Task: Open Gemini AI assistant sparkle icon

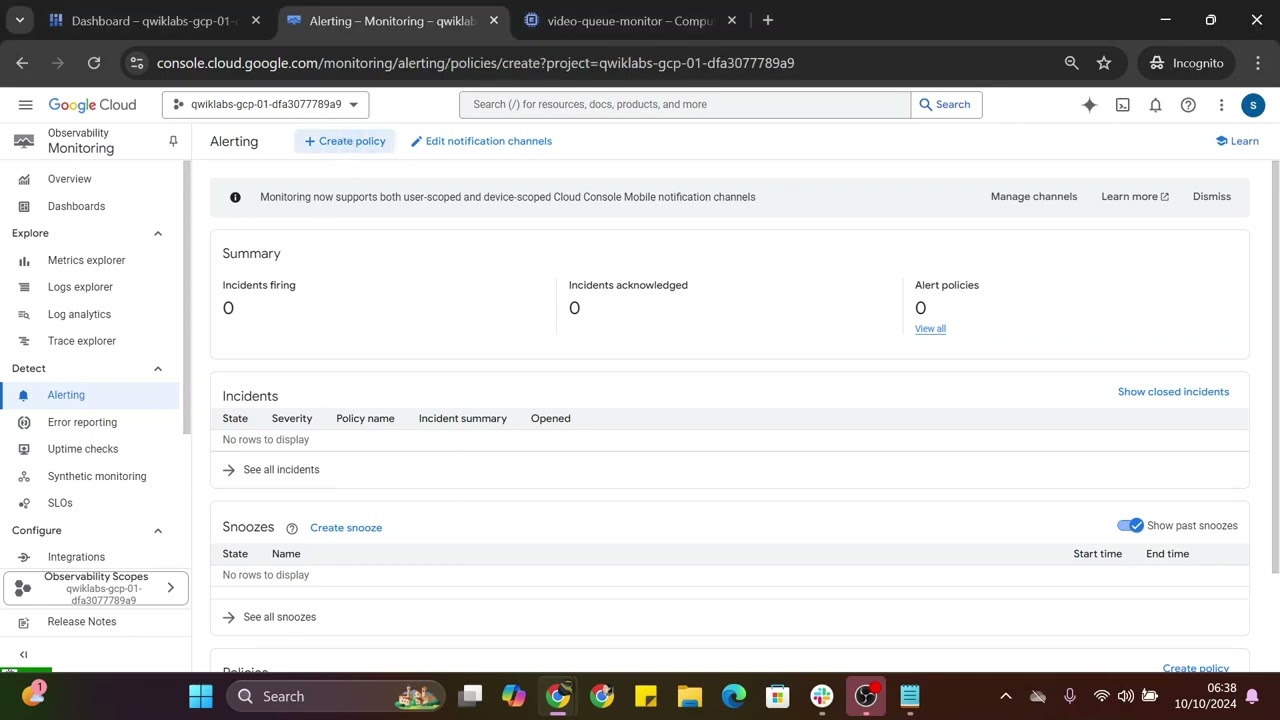Action: (1090, 105)
